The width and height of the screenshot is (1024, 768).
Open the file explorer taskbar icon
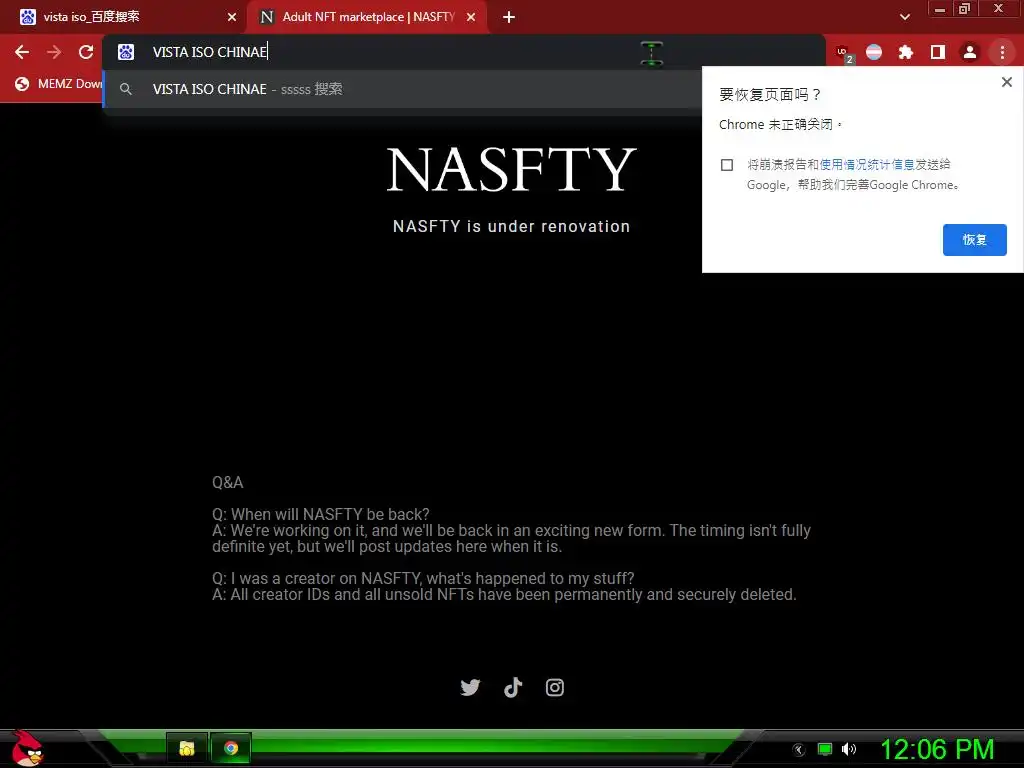pos(187,748)
